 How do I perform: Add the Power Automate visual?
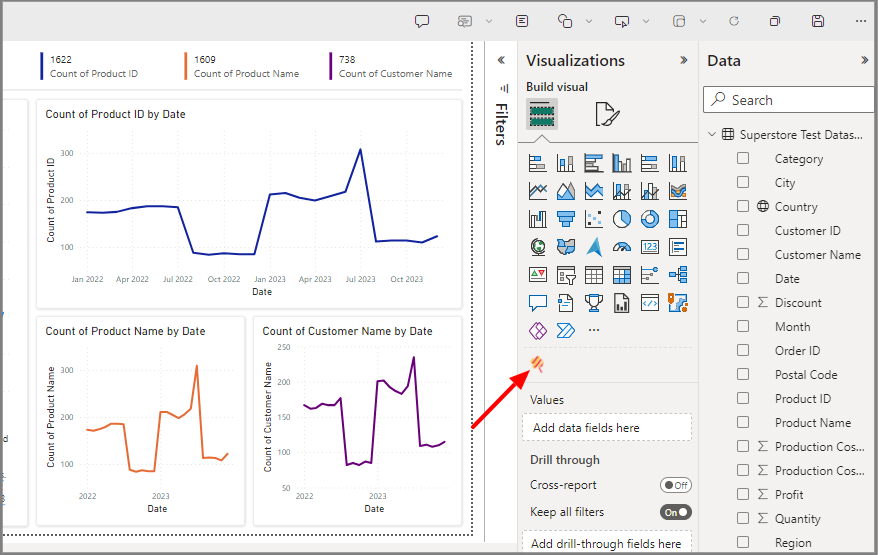[x=566, y=330]
